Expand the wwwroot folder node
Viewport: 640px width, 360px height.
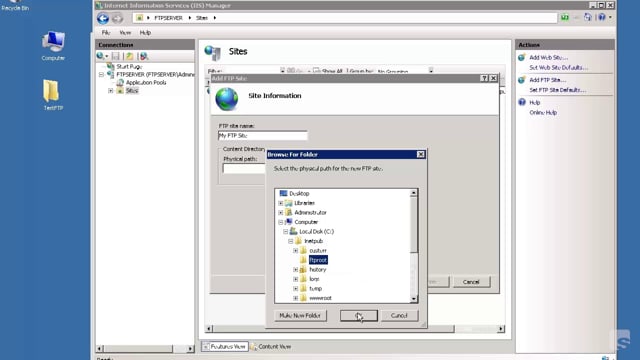tap(296, 298)
